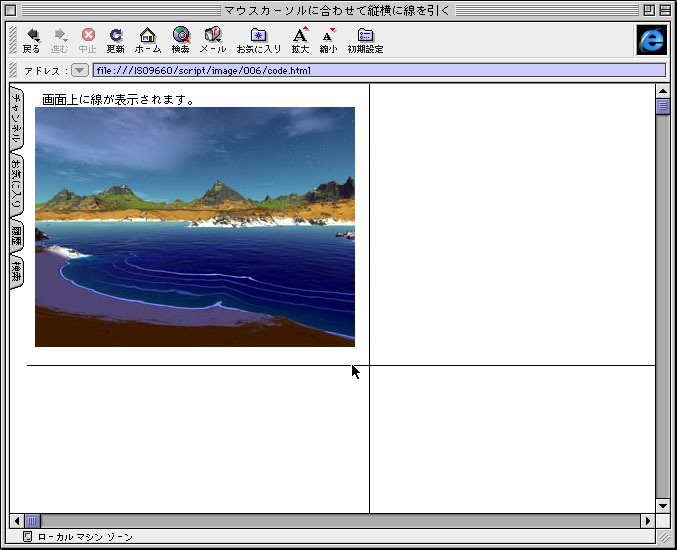Click the toolbar's grip handle

point(13,40)
